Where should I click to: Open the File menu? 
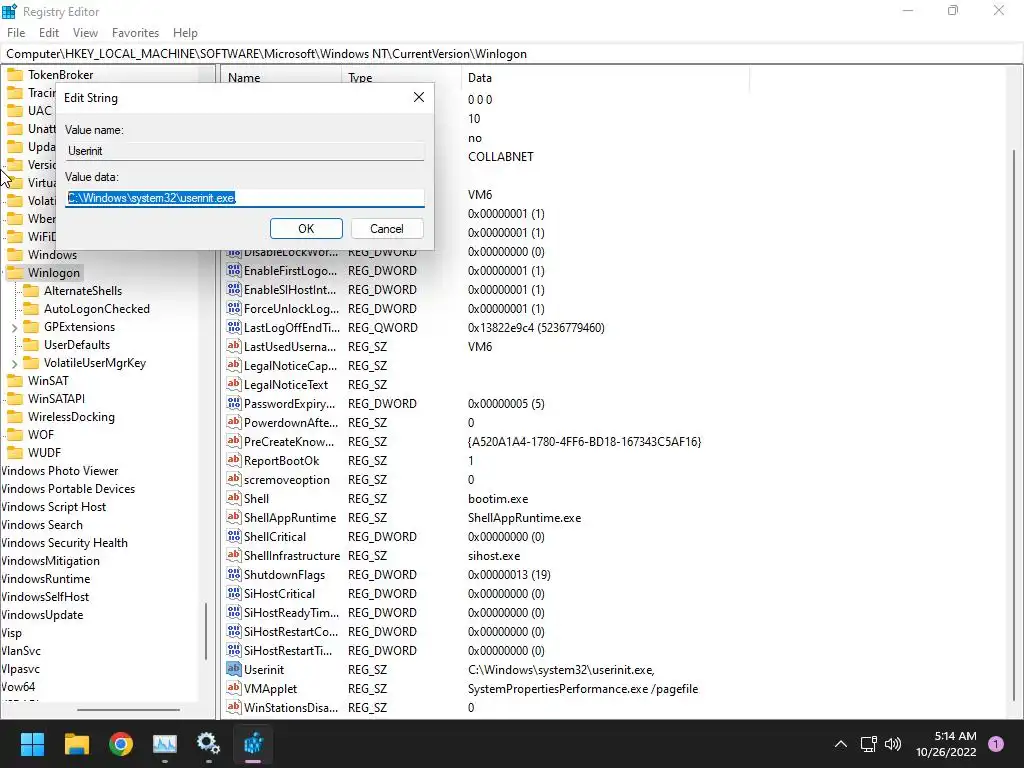pyautogui.click(x=16, y=33)
